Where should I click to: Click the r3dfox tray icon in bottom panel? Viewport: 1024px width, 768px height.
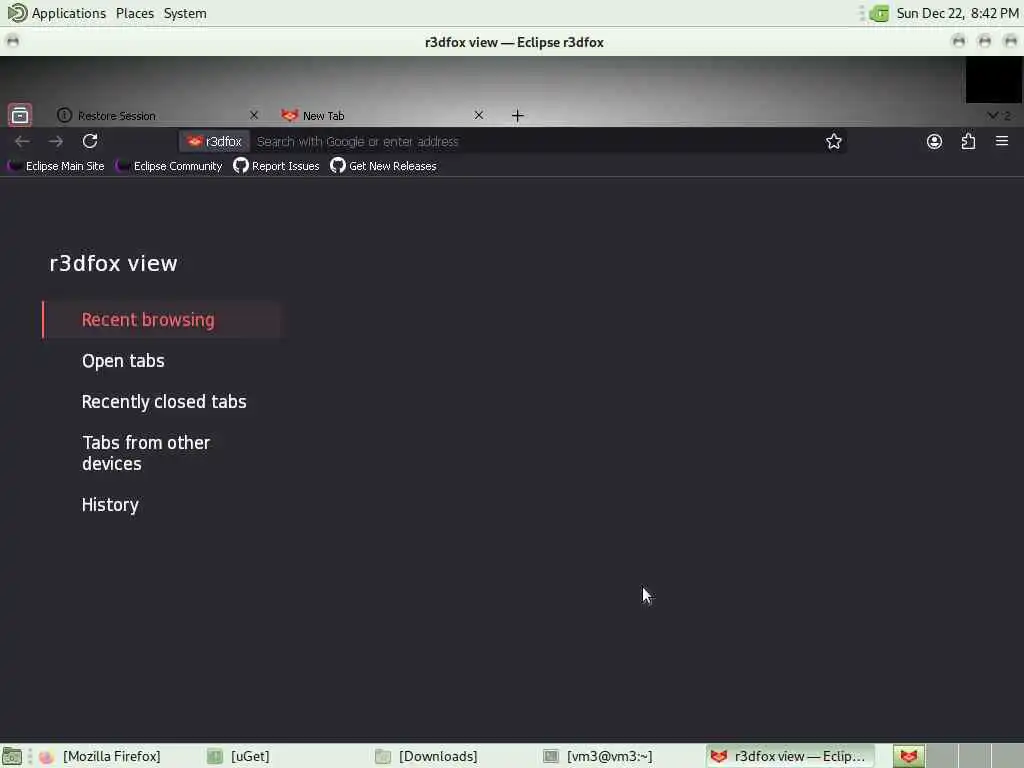click(908, 756)
